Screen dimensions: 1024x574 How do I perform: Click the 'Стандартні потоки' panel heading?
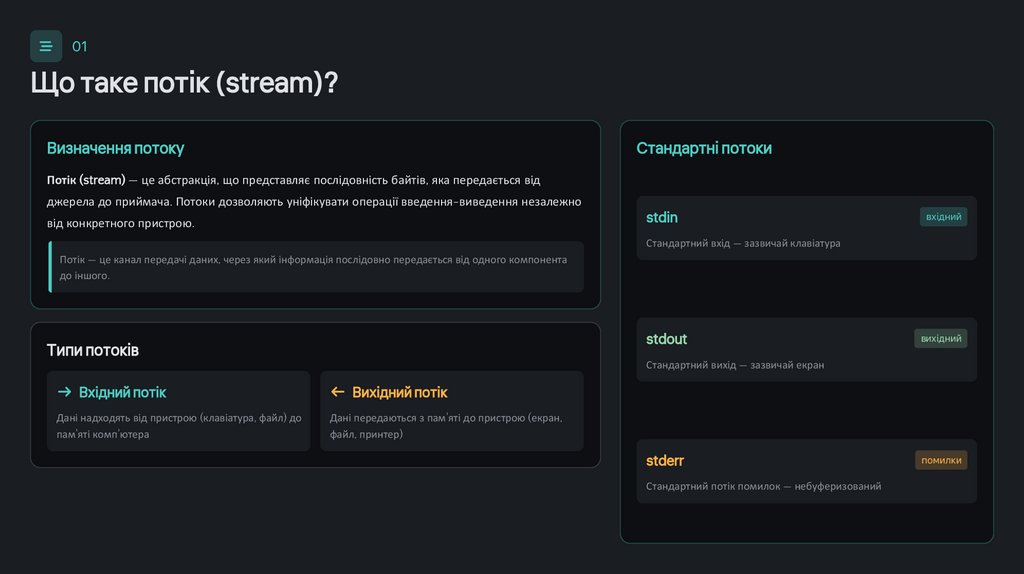(704, 148)
